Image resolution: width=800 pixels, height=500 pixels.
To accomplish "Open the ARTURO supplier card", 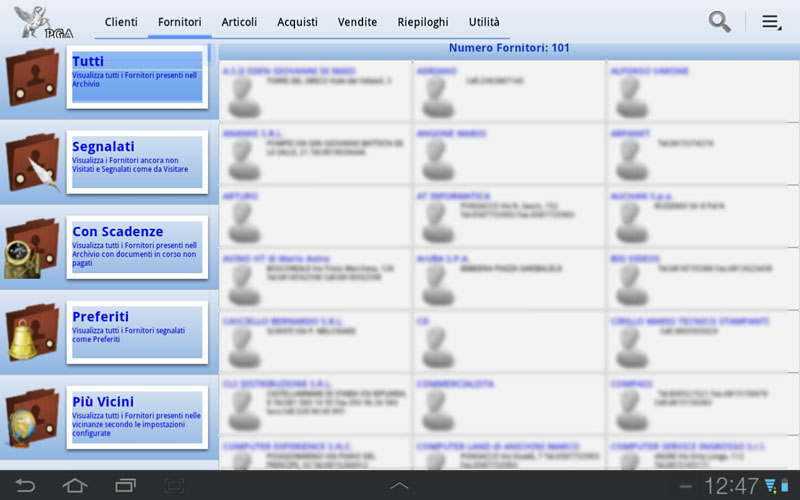I will [x=315, y=216].
